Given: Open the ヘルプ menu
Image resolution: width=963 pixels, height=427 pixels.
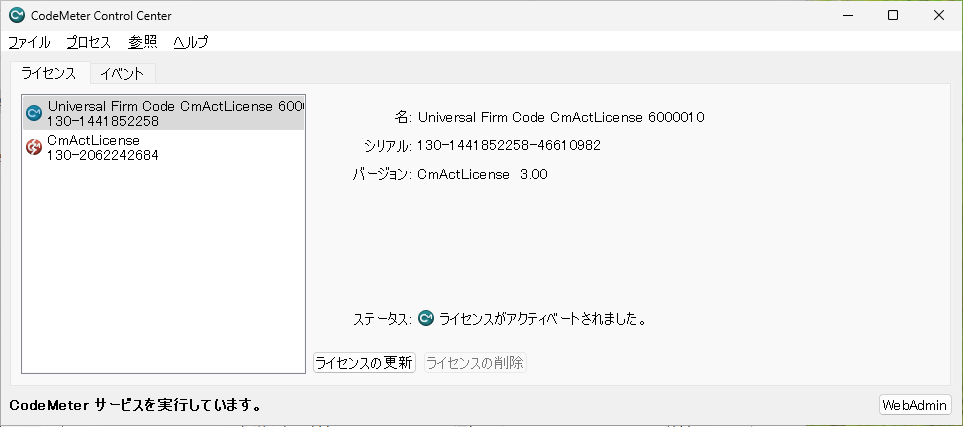Looking at the screenshot, I should tap(190, 42).
